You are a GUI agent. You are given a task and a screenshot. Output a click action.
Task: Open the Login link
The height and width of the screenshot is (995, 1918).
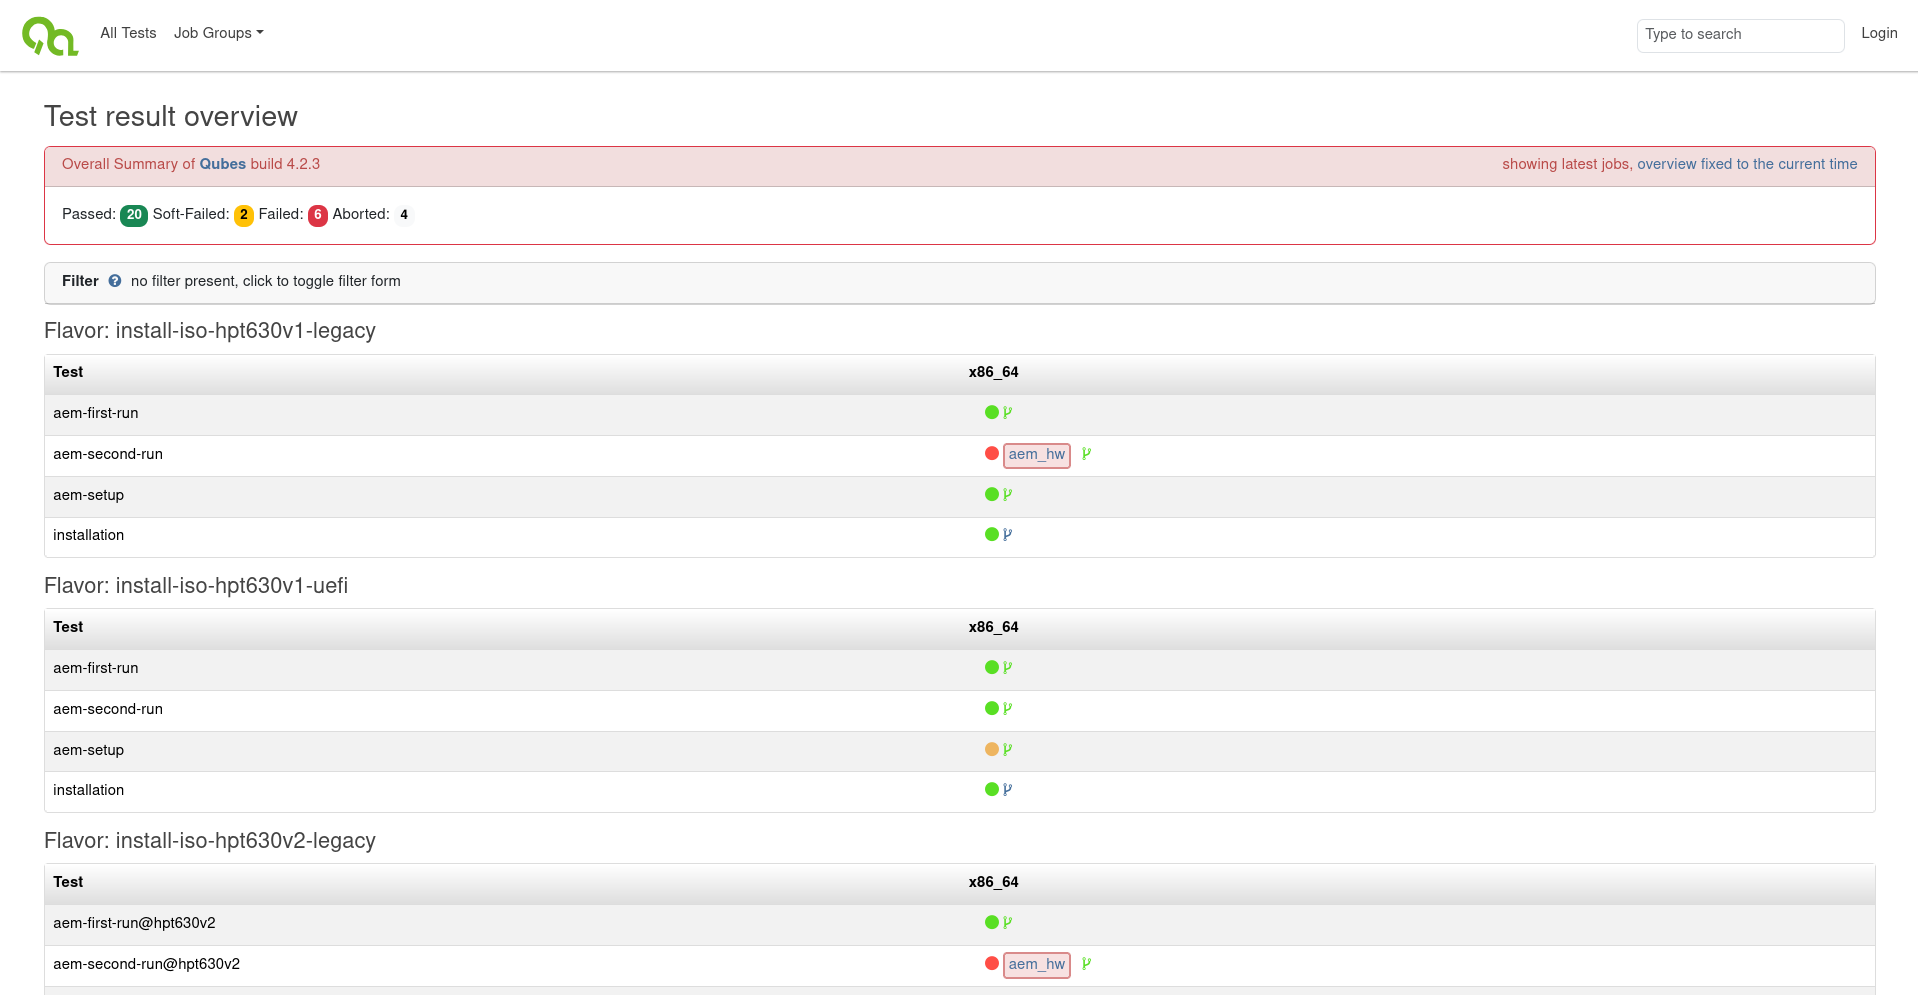1879,33
